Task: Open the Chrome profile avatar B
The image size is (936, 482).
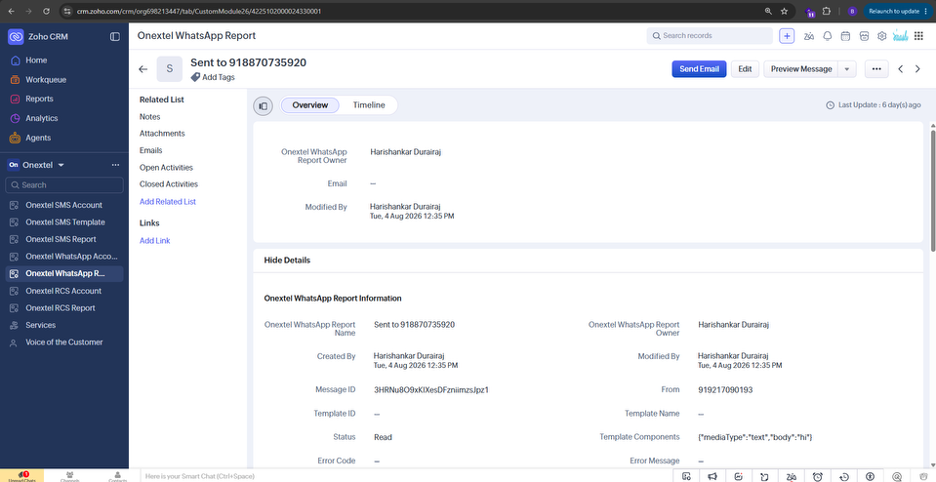Action: tap(852, 11)
